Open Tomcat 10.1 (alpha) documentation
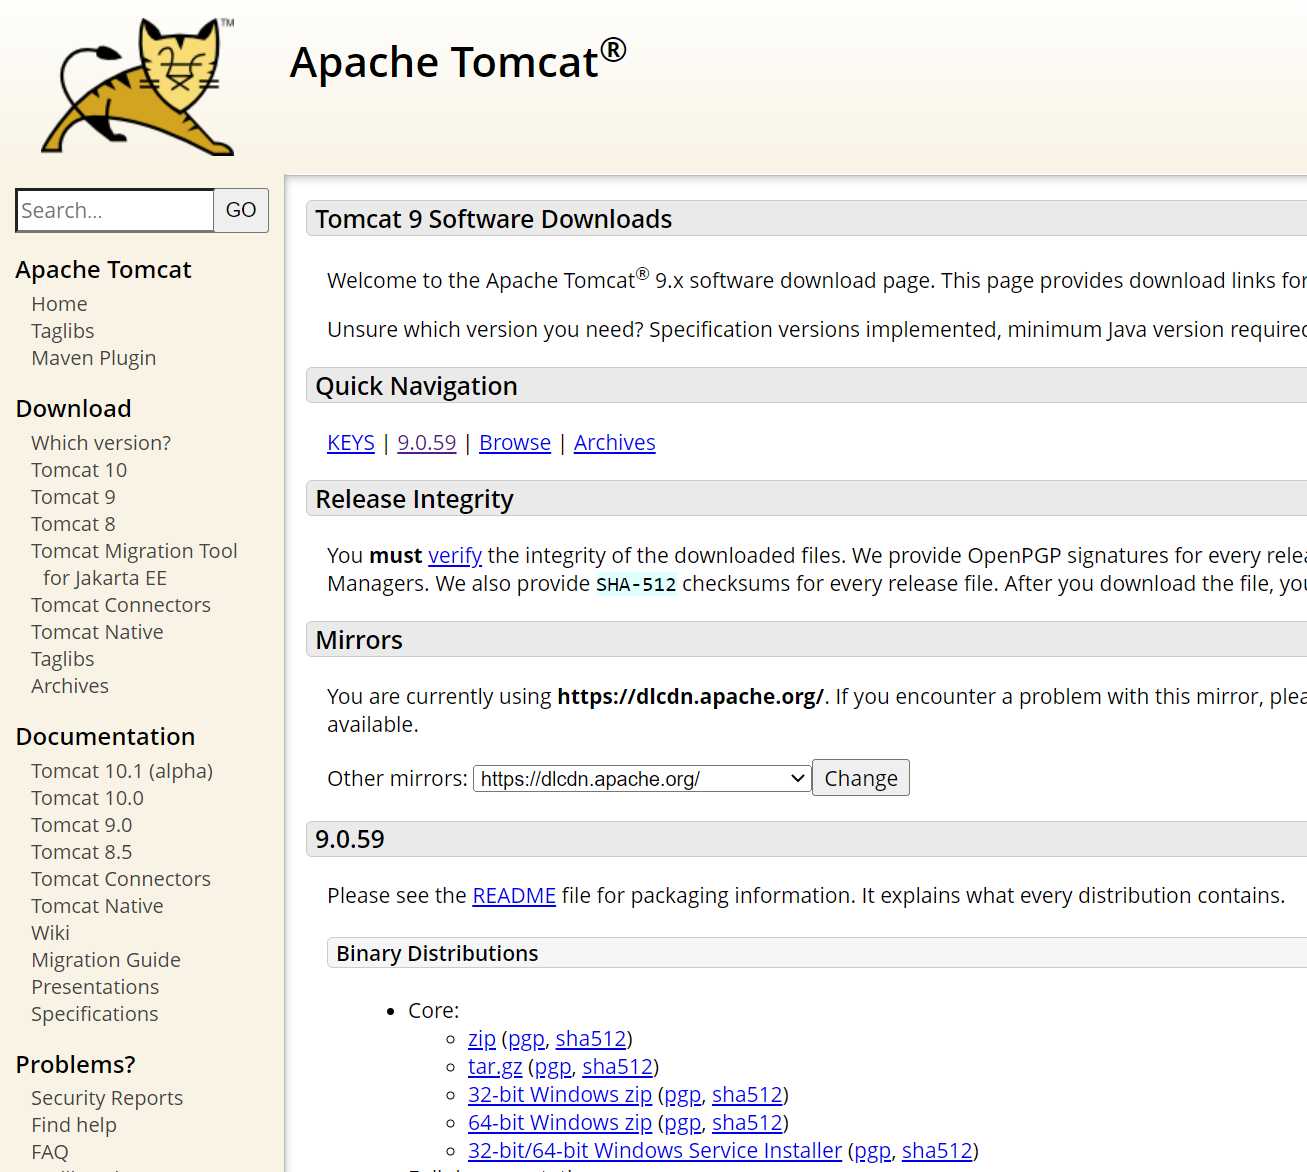 (x=122, y=771)
